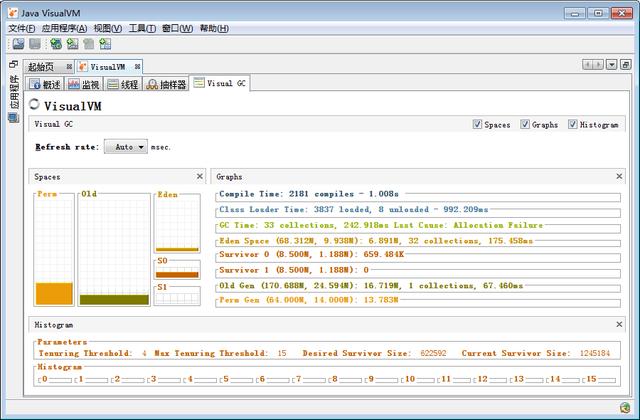Click the Perm Gen graph label
The height and width of the screenshot is (420, 640).
pyautogui.click(x=309, y=300)
